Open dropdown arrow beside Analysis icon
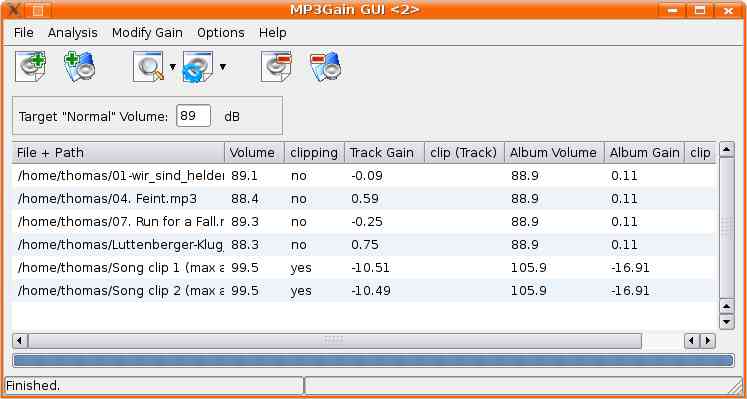This screenshot has height=399, width=747. (172, 67)
